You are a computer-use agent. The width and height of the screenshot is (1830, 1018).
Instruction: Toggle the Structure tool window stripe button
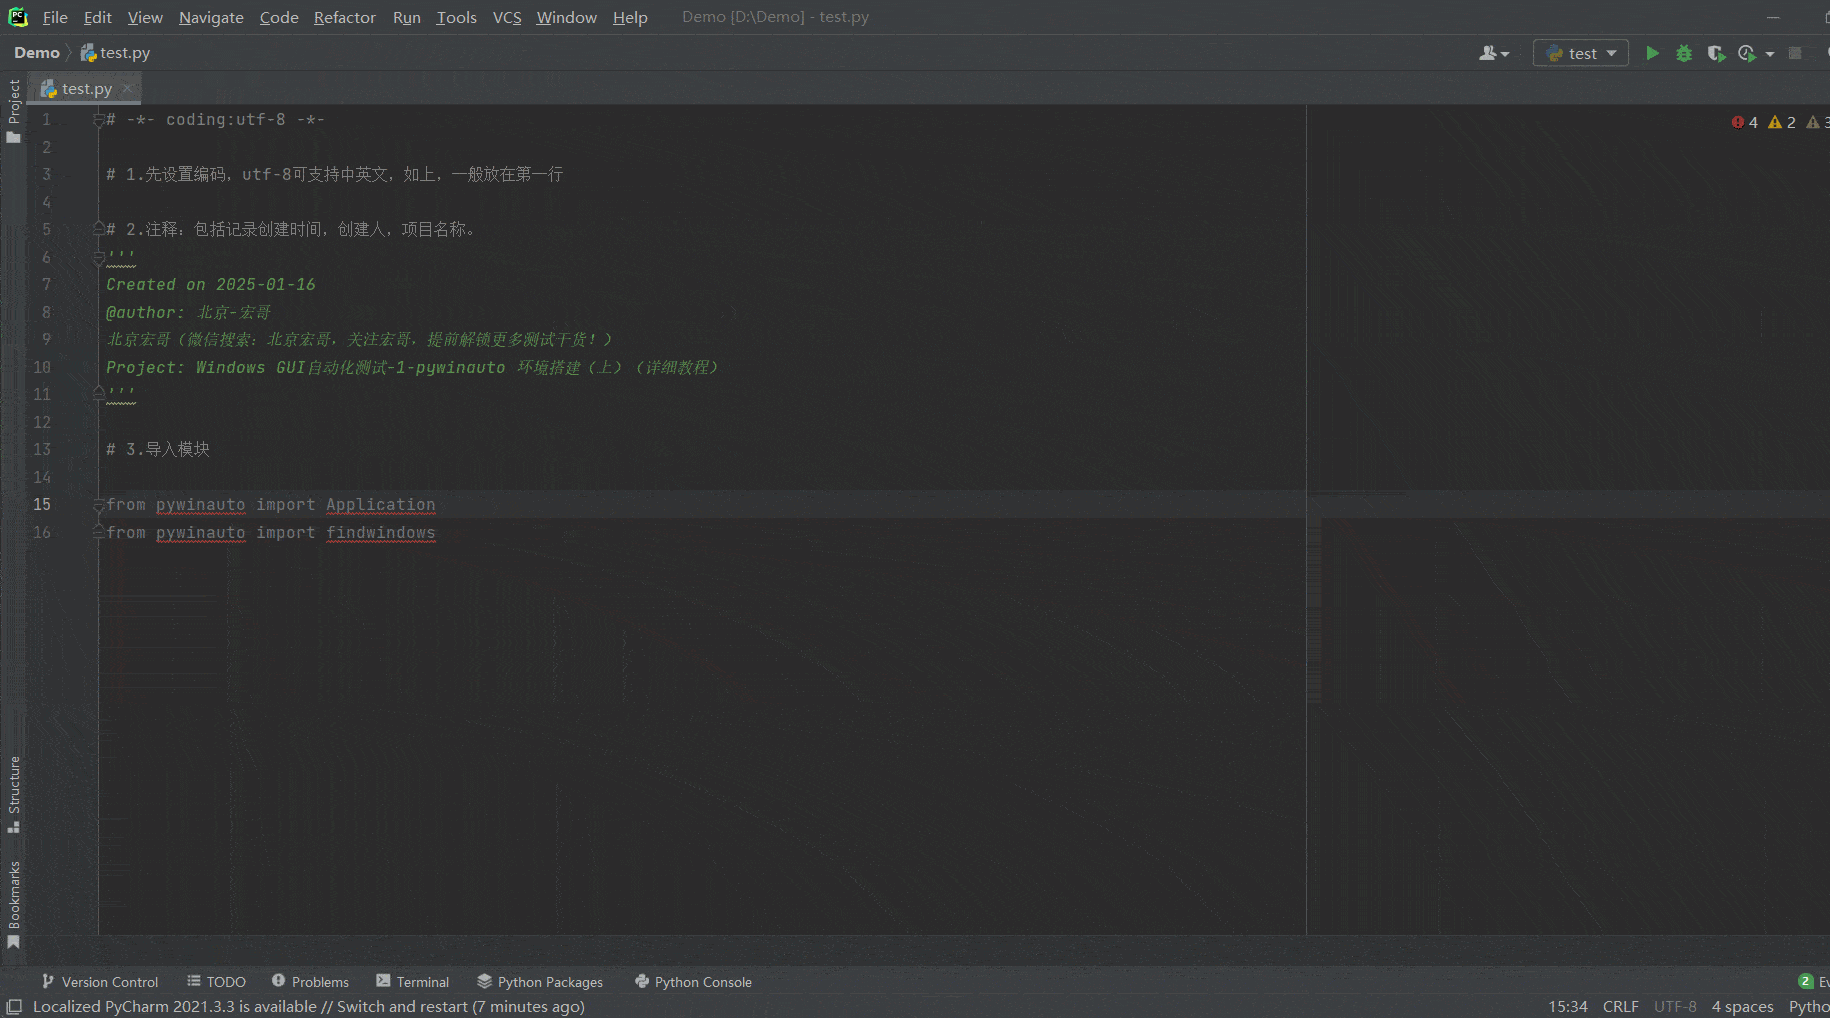[x=14, y=794]
